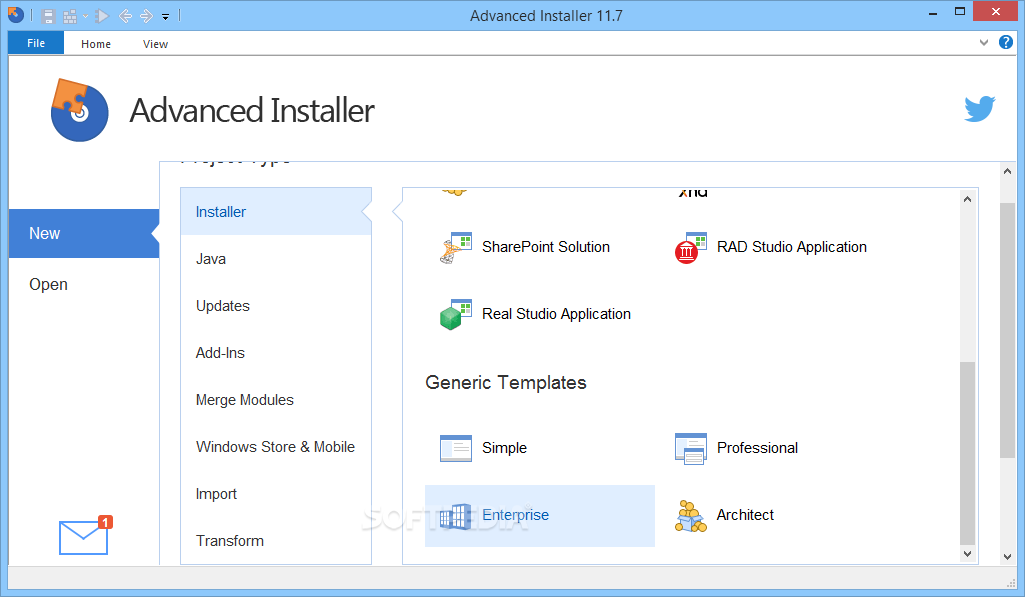The width and height of the screenshot is (1025, 597).
Task: Open the File ribbon tab
Action: click(36, 43)
